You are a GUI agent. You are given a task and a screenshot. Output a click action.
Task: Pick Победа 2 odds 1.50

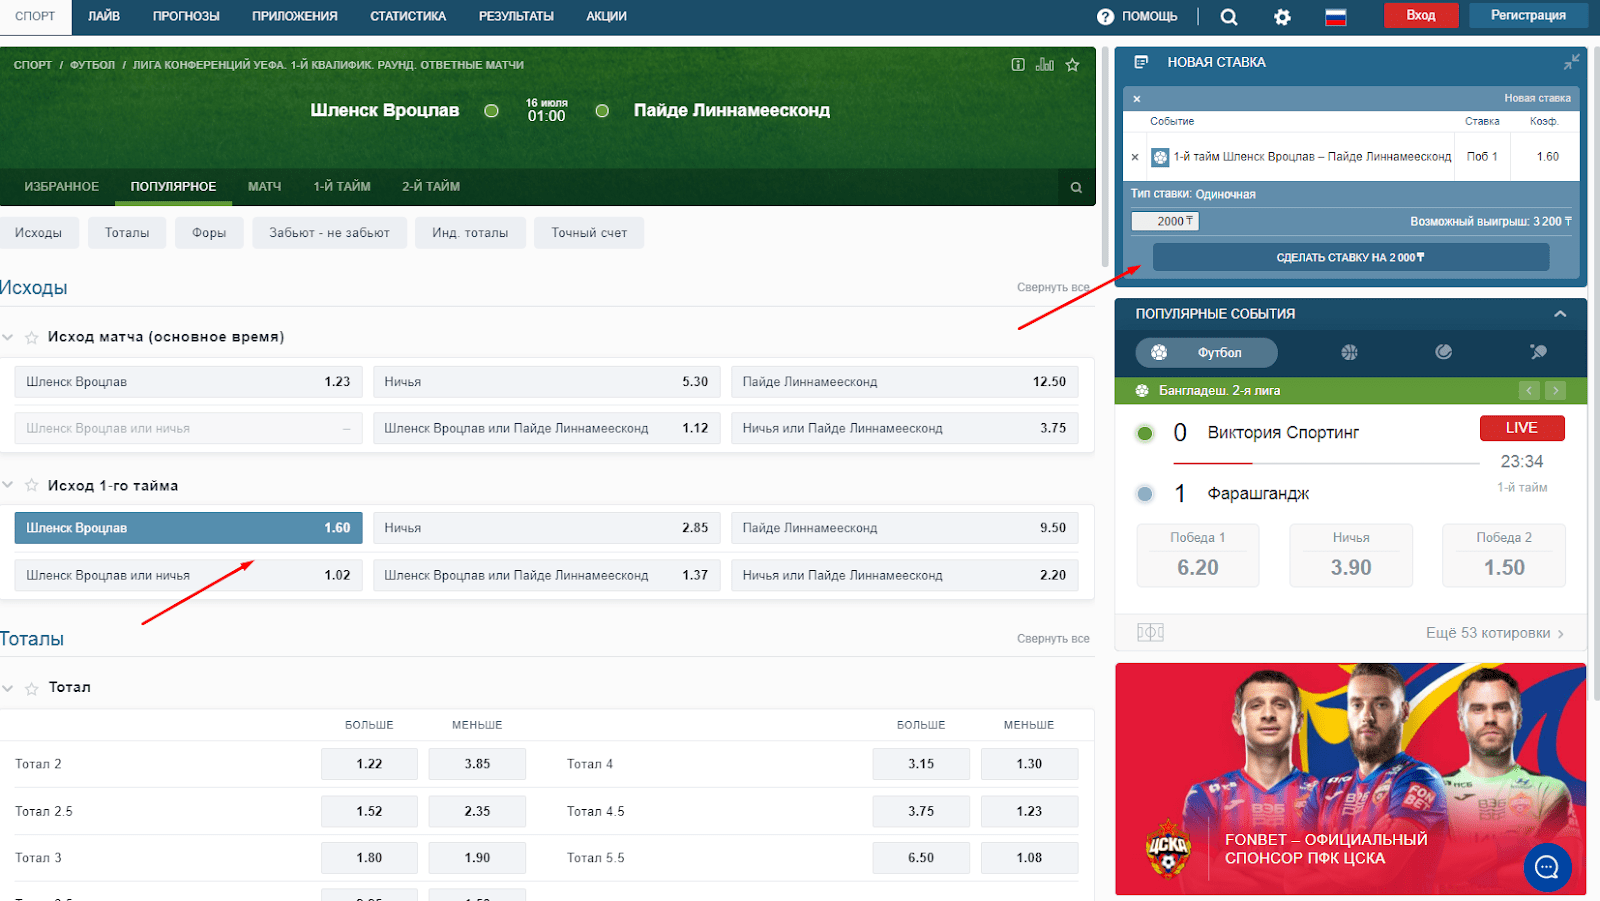coord(1504,555)
